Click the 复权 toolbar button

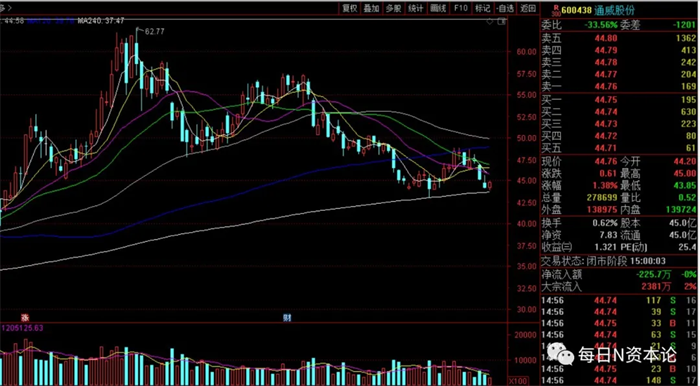[350, 8]
